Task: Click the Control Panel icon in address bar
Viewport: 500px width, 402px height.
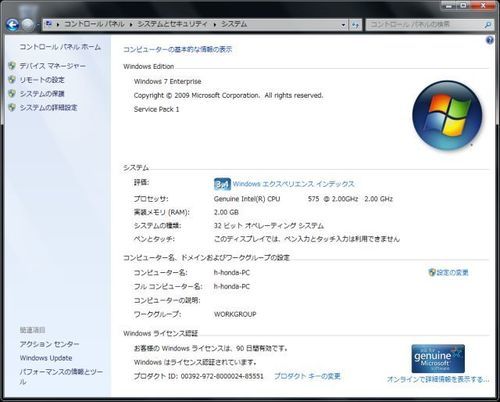Action: tap(49, 24)
